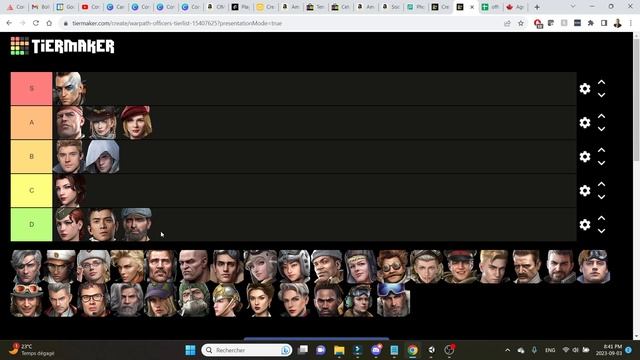
Task: Open browser side panel
Action: point(604,23)
